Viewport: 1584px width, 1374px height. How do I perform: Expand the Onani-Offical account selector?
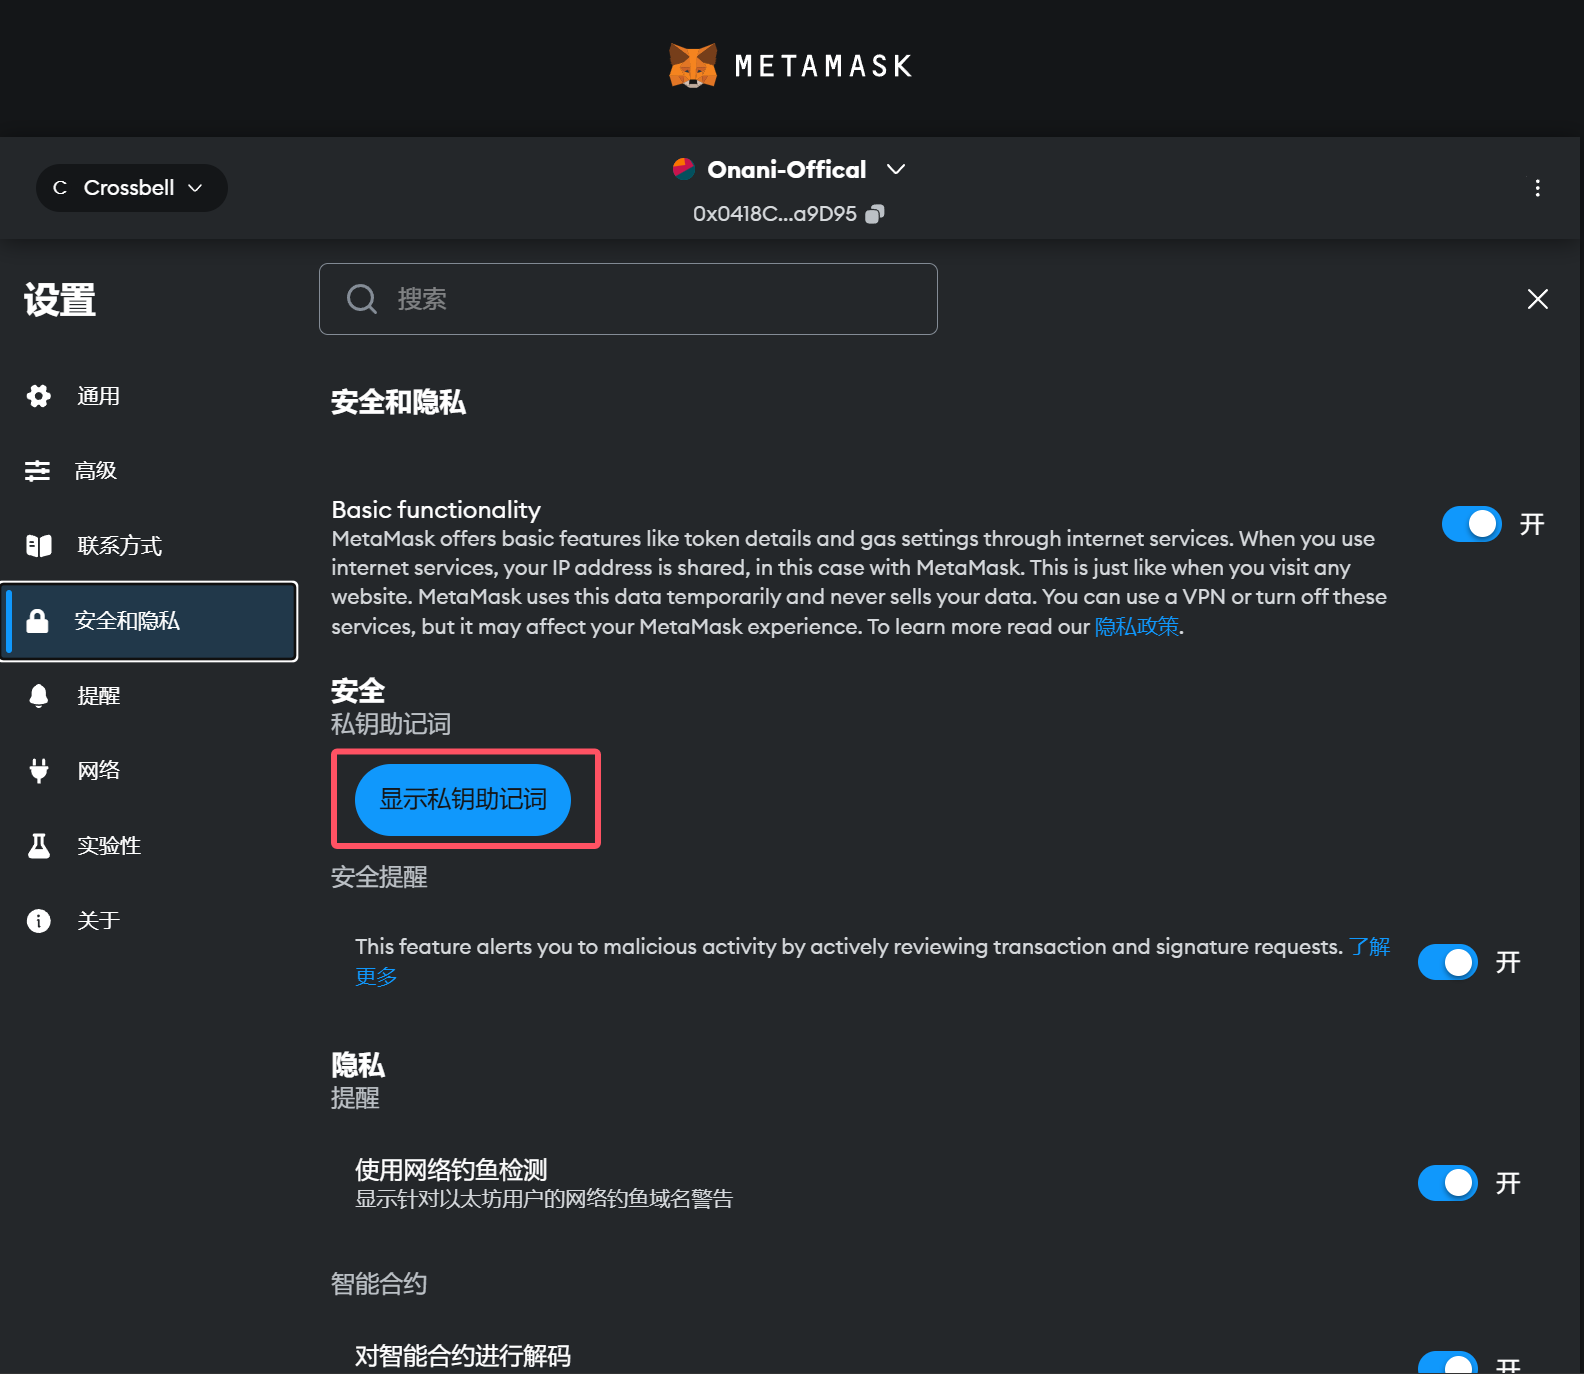click(896, 169)
